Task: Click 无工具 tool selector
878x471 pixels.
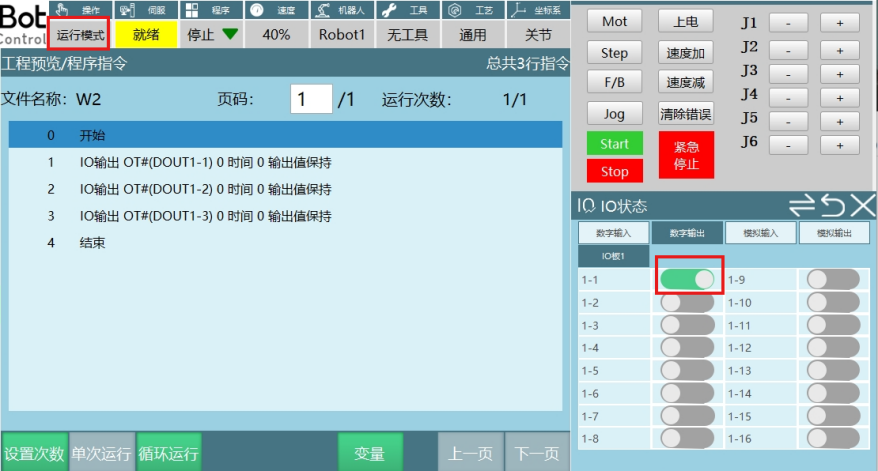Action: point(408,35)
